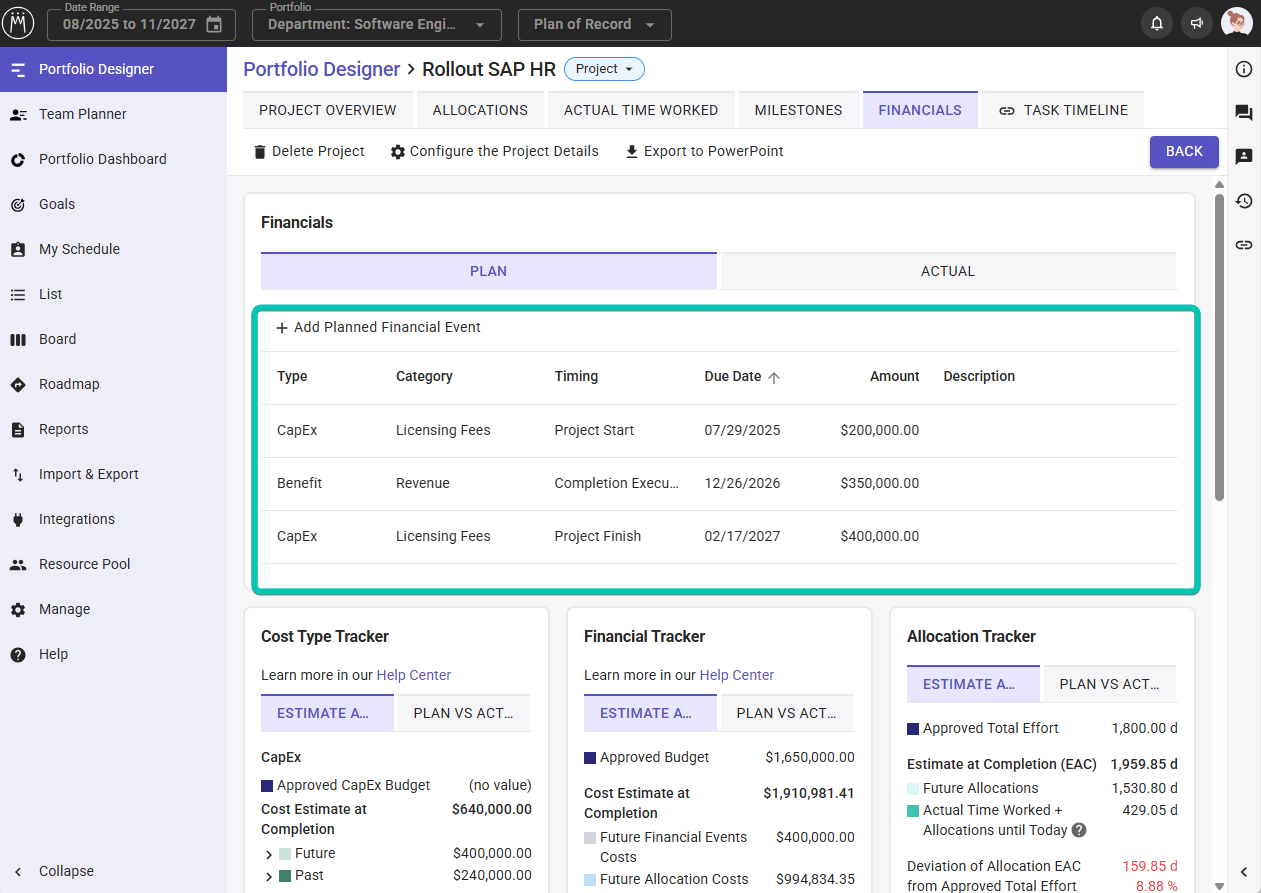Open the comments icon in right sidebar
This screenshot has width=1261, height=893.
click(x=1244, y=113)
